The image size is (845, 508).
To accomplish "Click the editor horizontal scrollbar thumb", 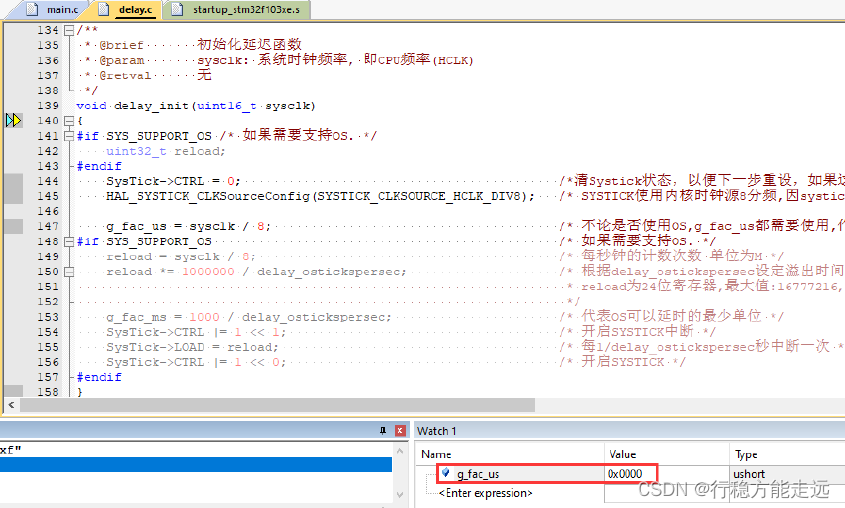I will 278,405.
